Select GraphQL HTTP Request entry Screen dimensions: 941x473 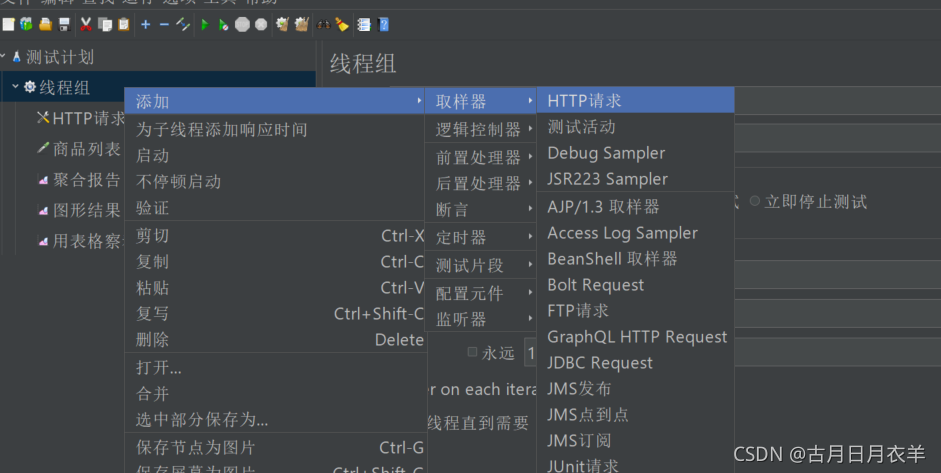tap(636, 337)
